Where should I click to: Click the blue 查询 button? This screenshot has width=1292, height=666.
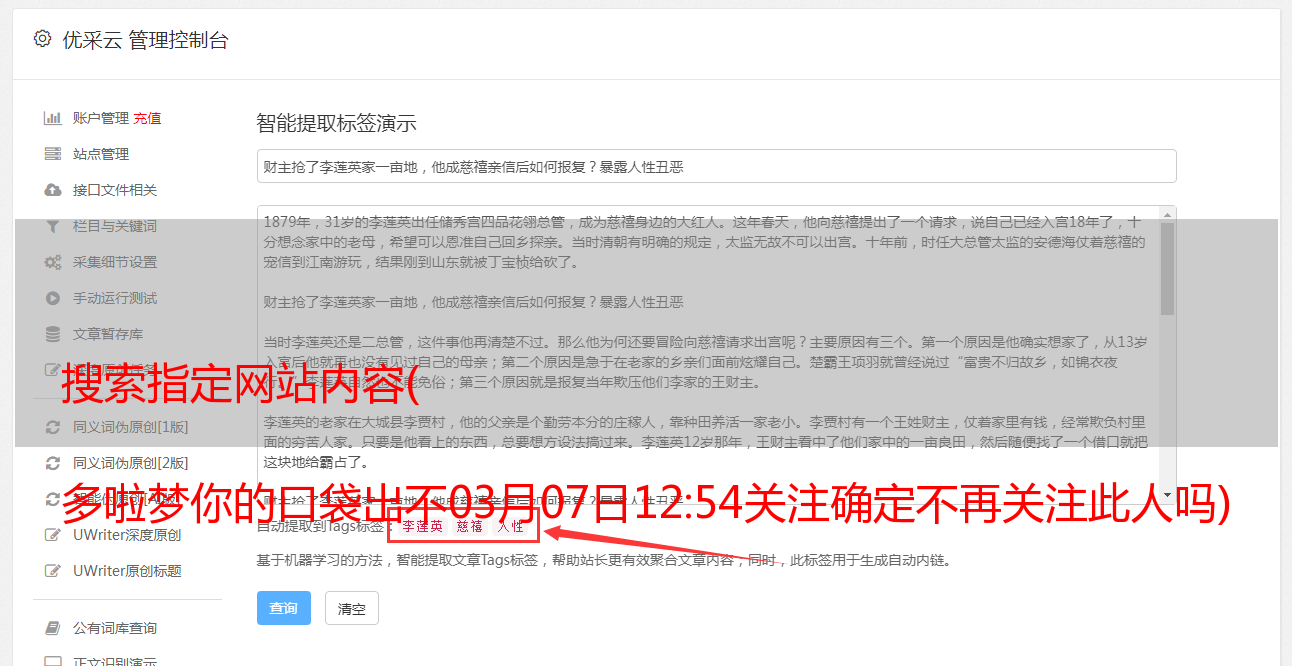(x=284, y=608)
